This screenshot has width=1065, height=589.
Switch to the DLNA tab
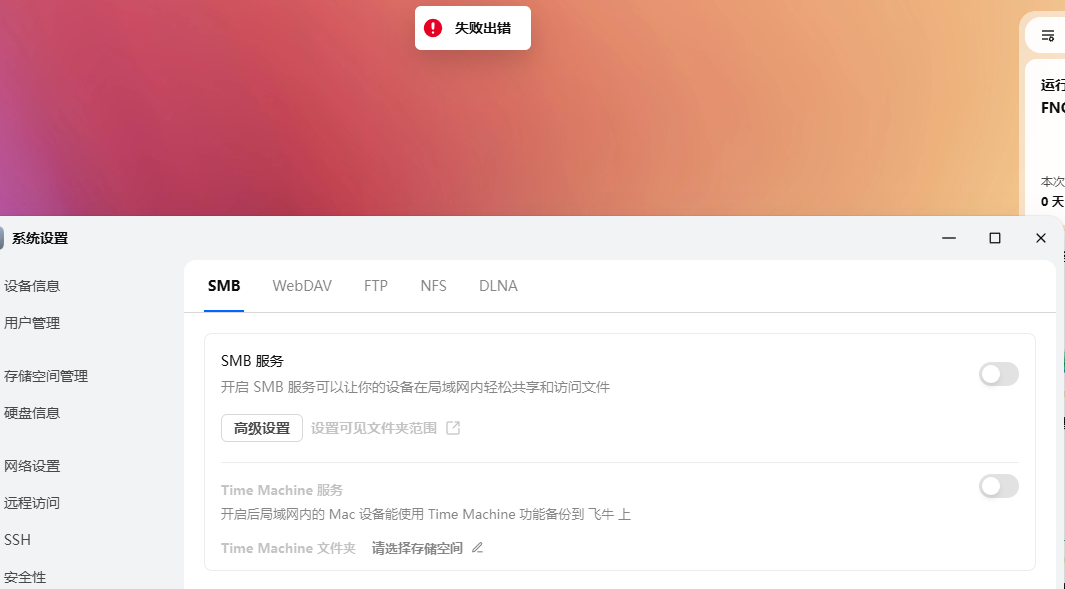498,285
